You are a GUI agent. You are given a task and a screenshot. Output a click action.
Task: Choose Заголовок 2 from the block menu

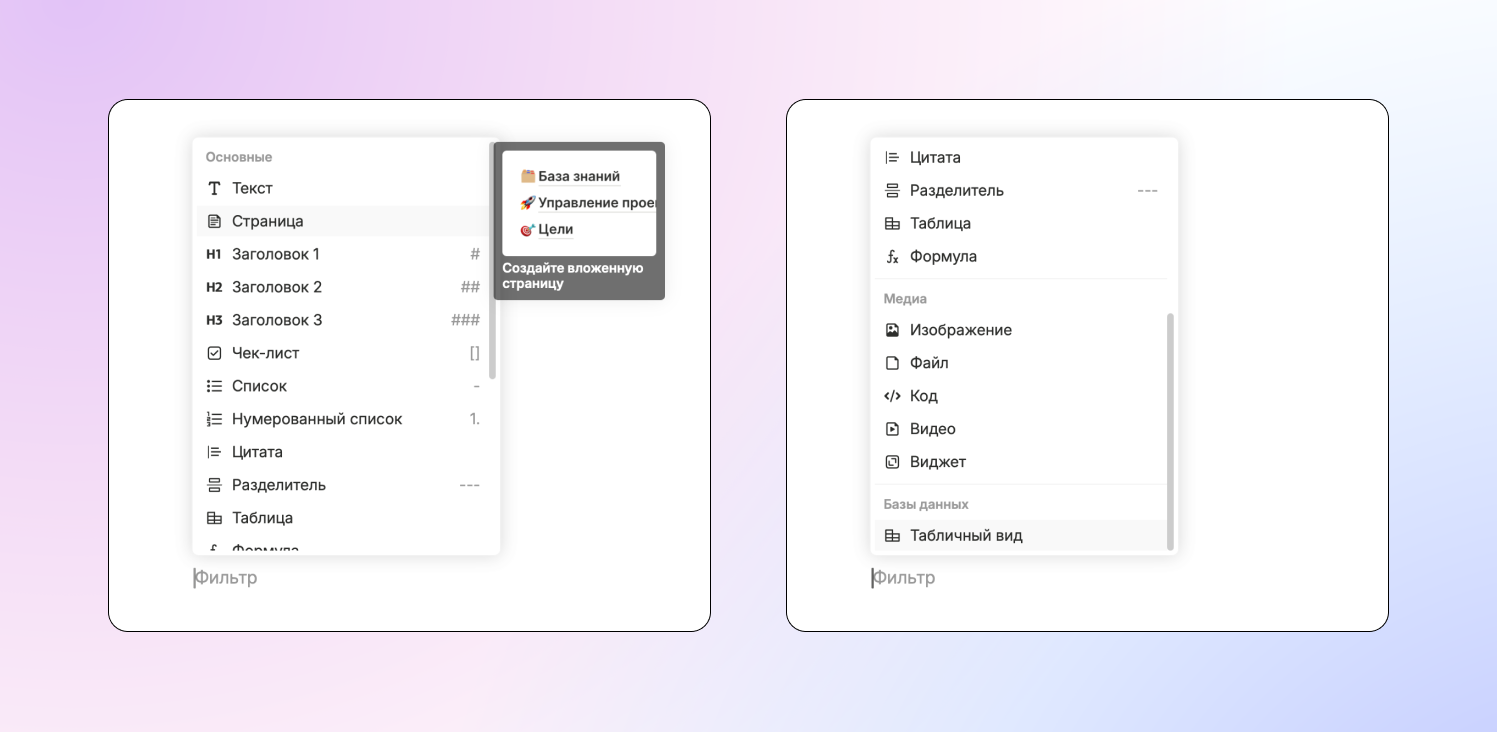[277, 287]
